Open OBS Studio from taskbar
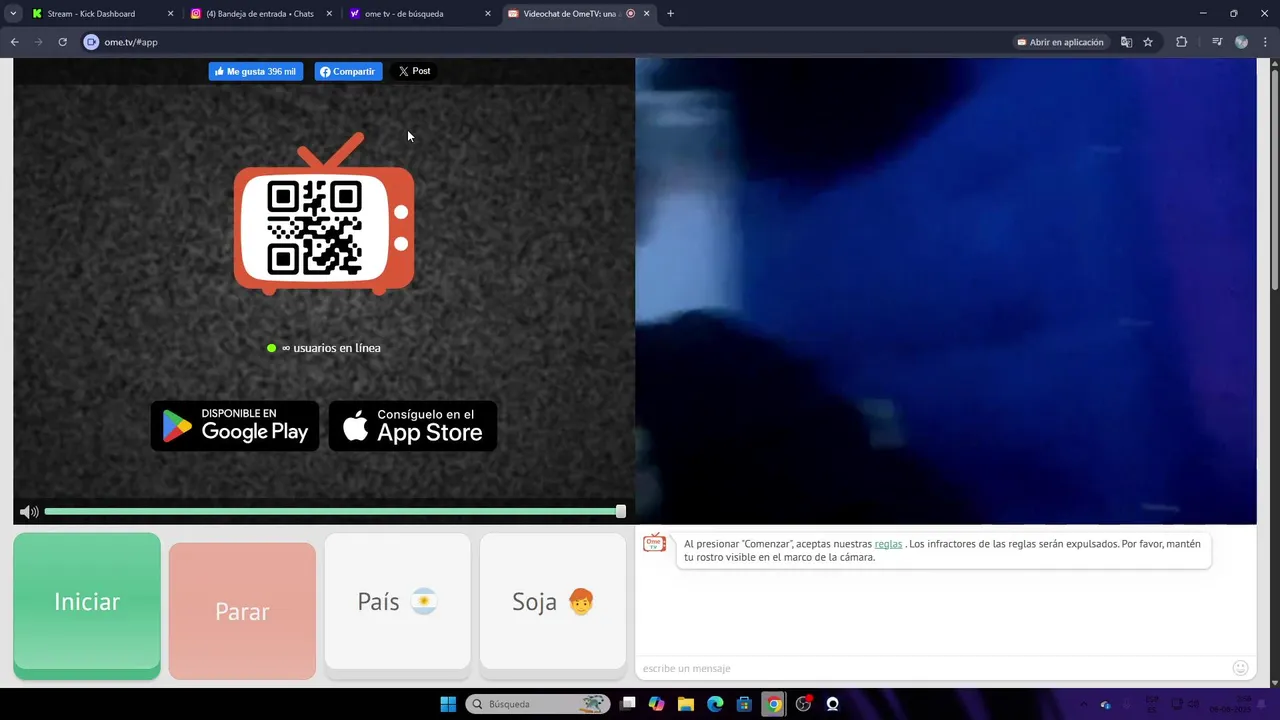Viewport: 1280px width, 720px height. tap(803, 704)
